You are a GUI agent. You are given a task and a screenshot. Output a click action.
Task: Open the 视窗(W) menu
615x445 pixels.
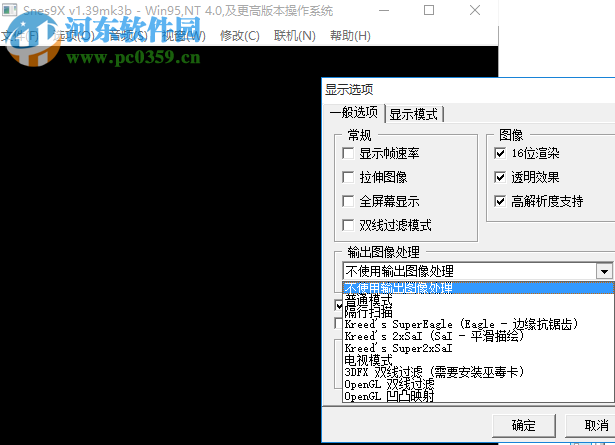[x=184, y=36]
